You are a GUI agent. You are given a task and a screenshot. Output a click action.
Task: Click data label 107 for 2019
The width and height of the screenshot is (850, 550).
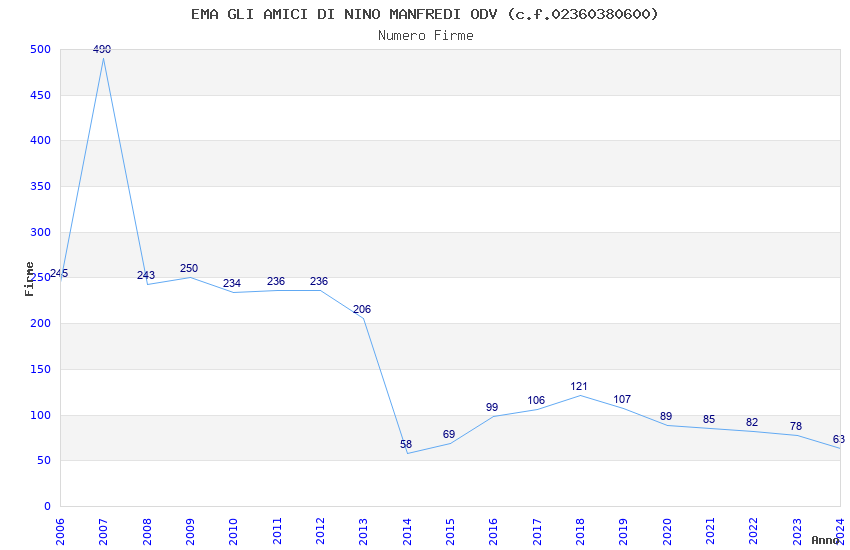point(622,399)
